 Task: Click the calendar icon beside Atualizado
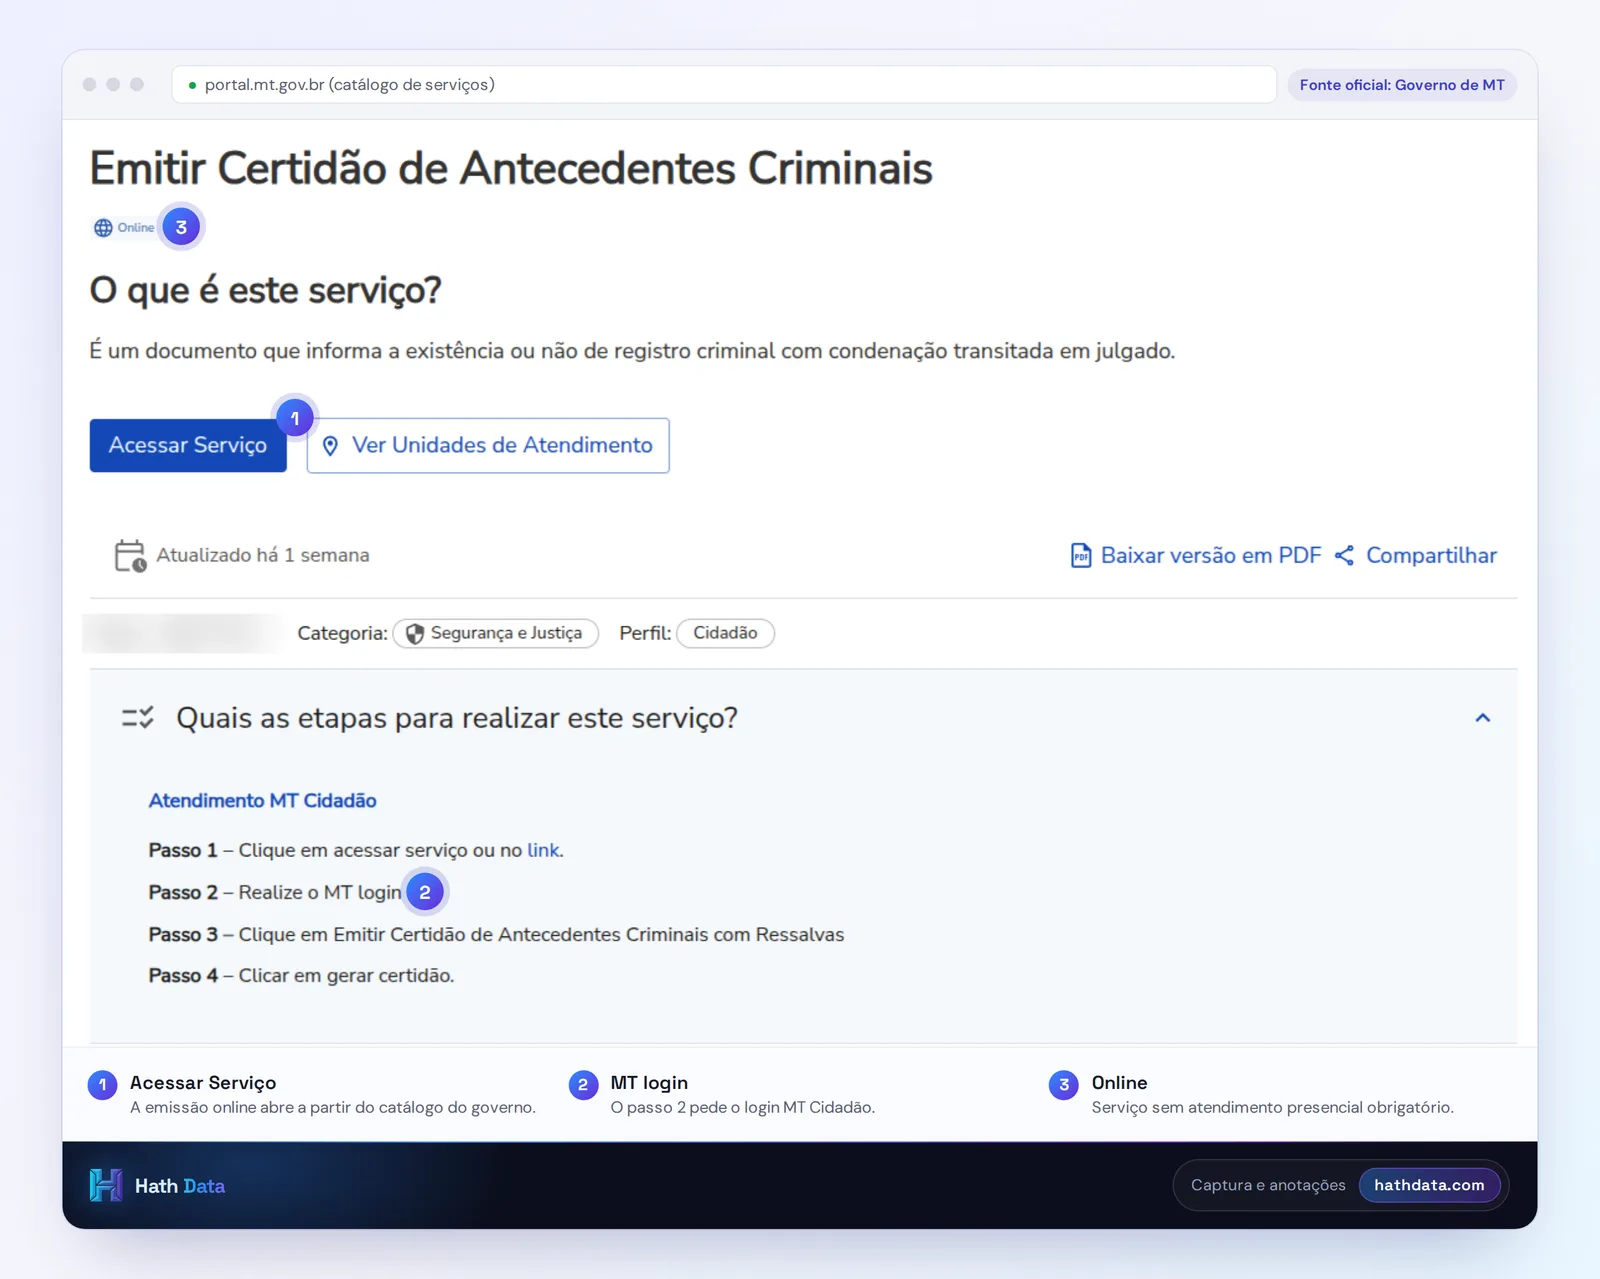pyautogui.click(x=130, y=556)
